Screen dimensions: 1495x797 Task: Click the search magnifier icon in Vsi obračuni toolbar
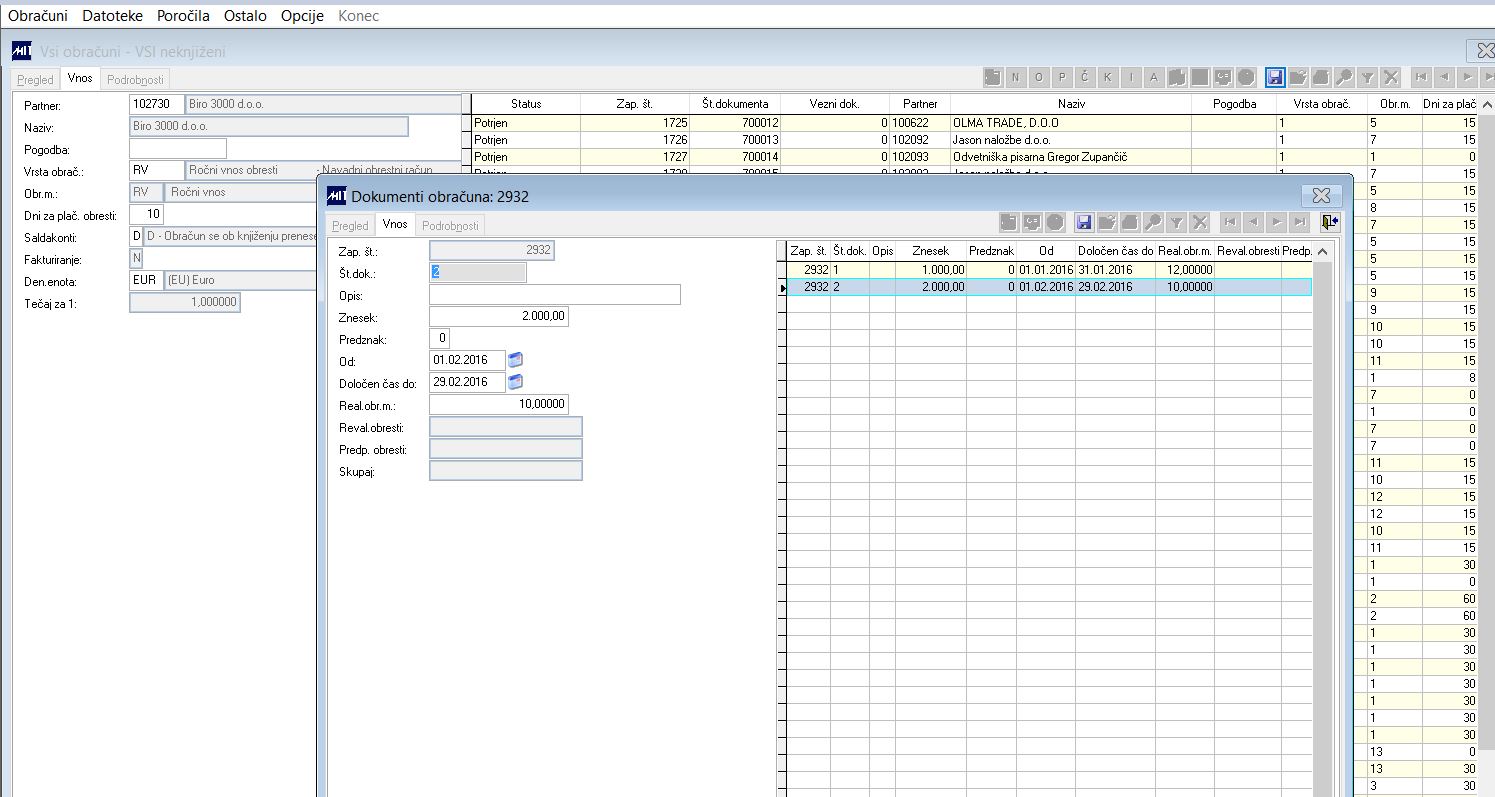pyautogui.click(x=1344, y=77)
